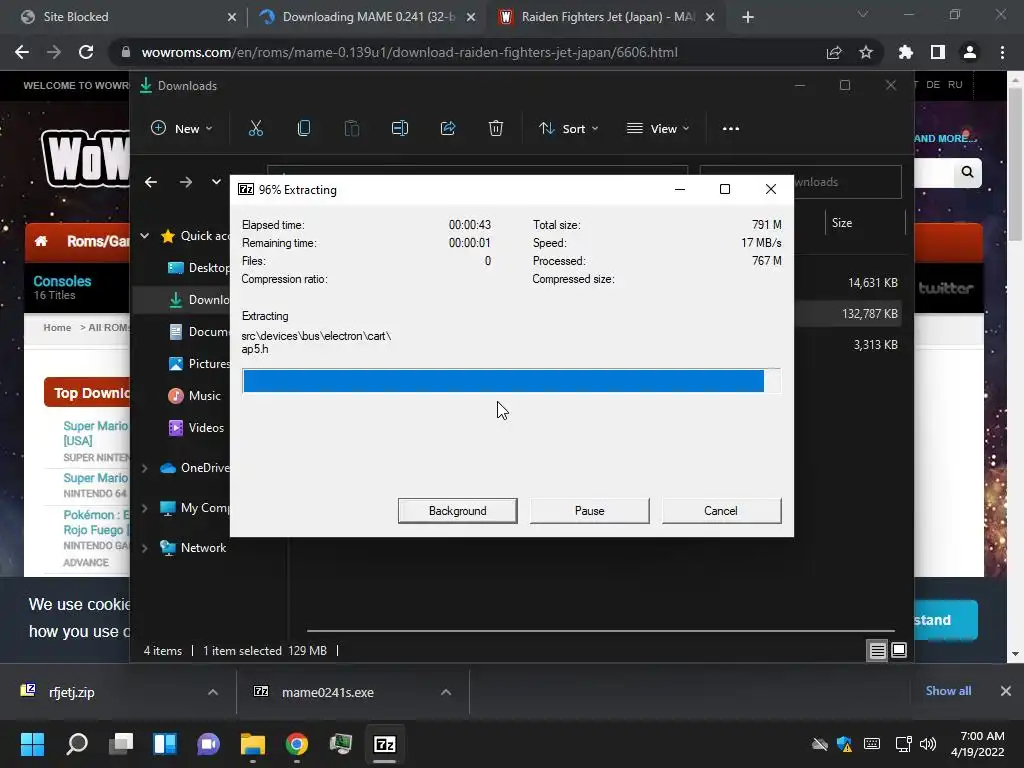Click the Home breadcrumb link on wowroms
Viewport: 1024px width, 768px height.
pyautogui.click(x=57, y=328)
